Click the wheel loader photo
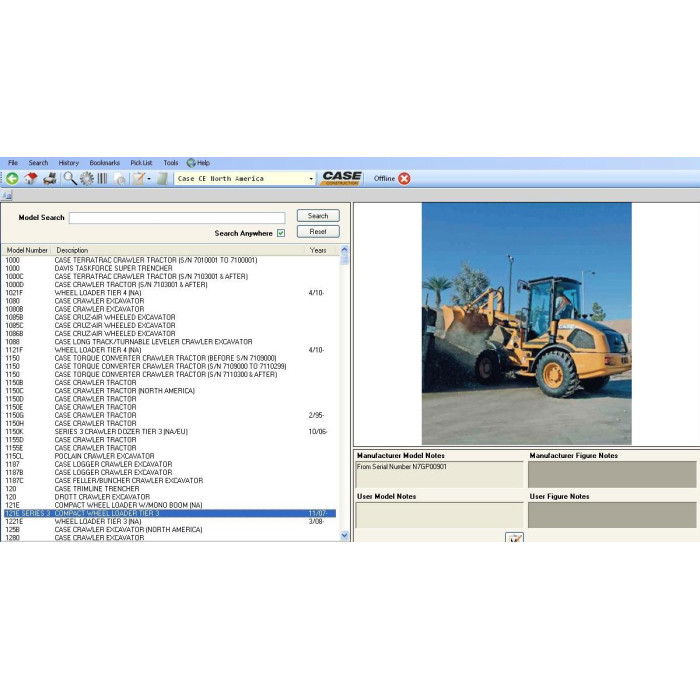Viewport: 700px width, 700px height. (527, 324)
